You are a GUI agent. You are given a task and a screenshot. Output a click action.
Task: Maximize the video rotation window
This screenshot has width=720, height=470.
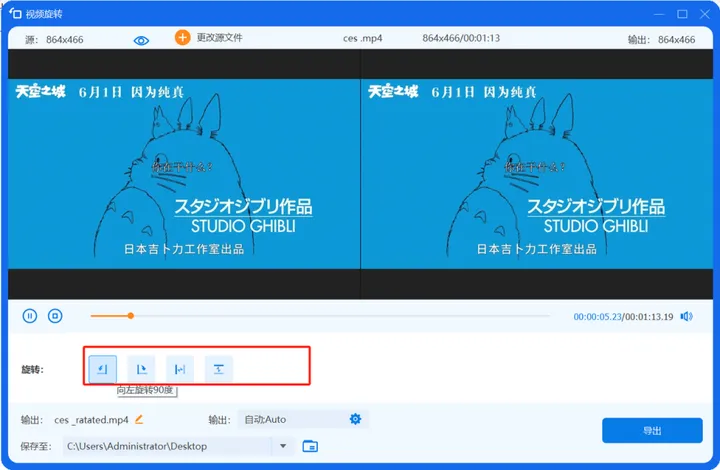click(682, 14)
